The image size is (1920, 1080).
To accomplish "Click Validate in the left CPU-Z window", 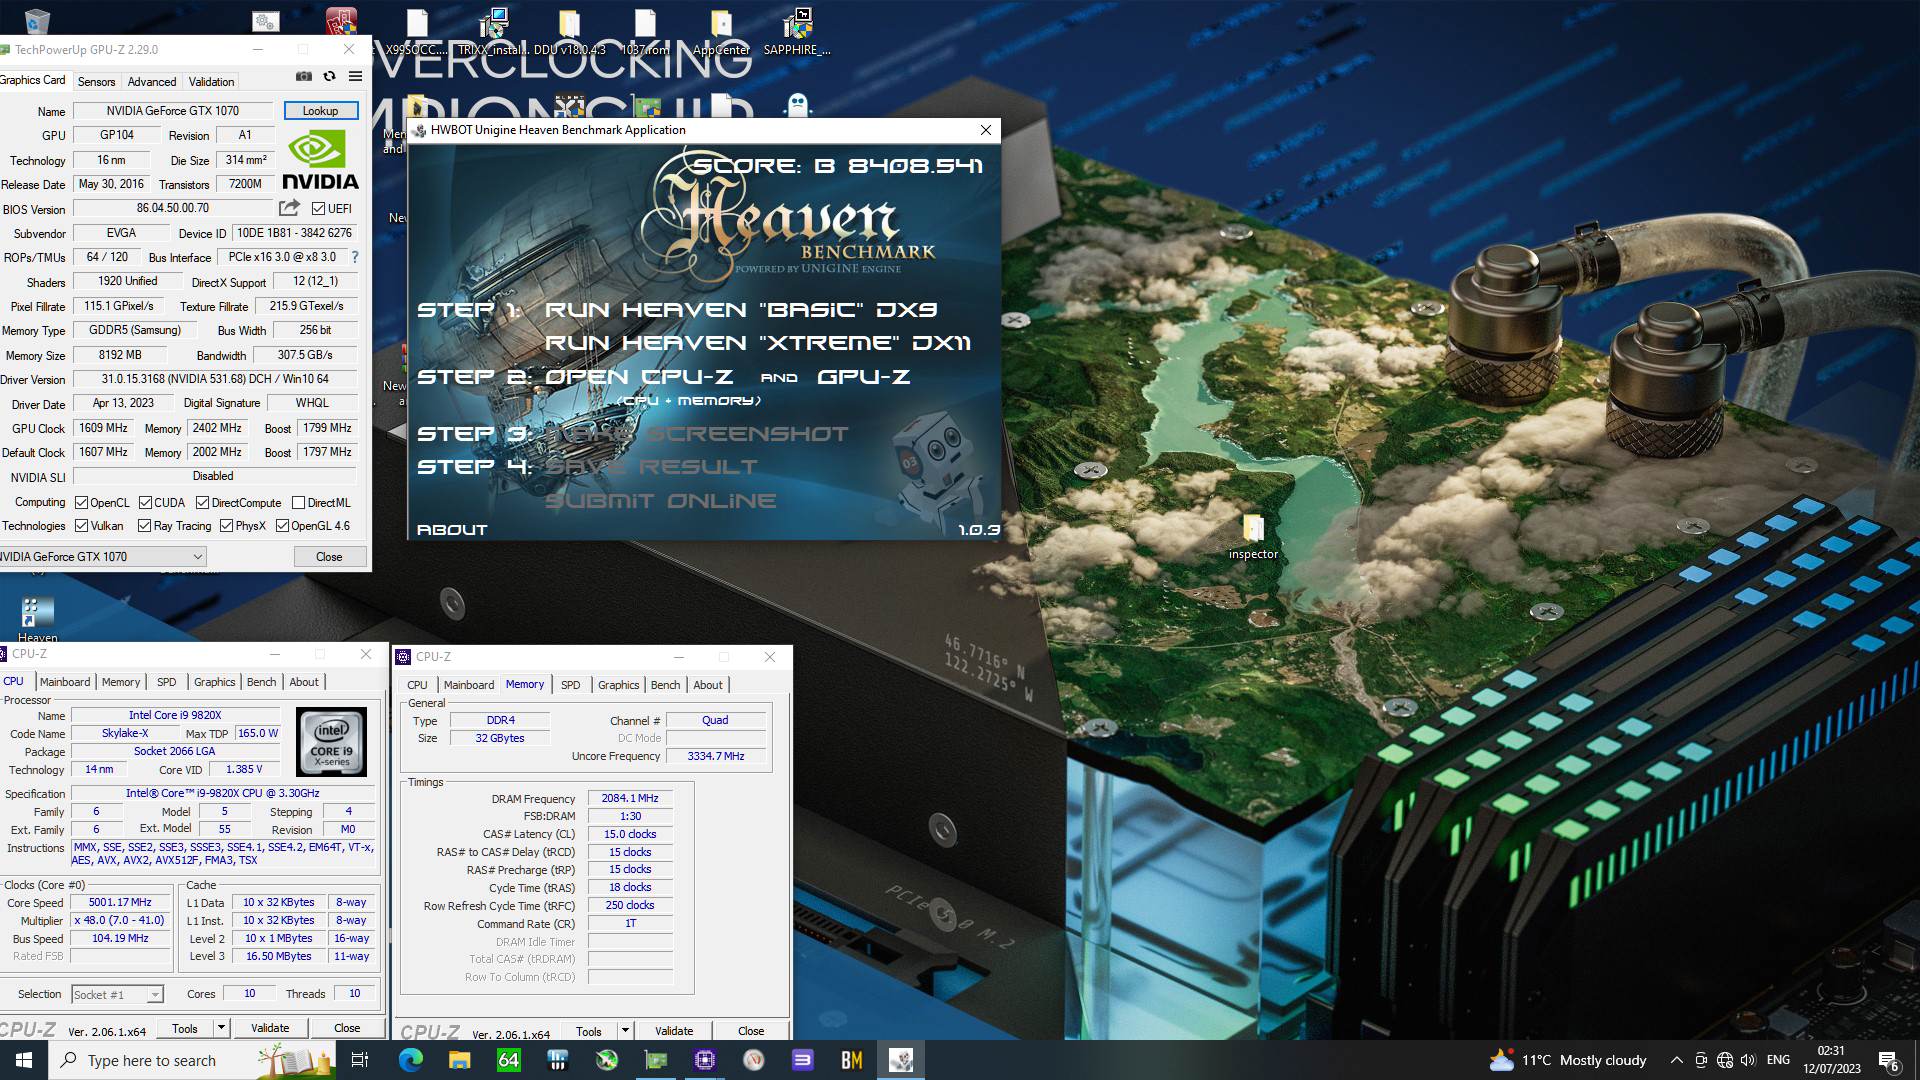I will [x=270, y=1028].
